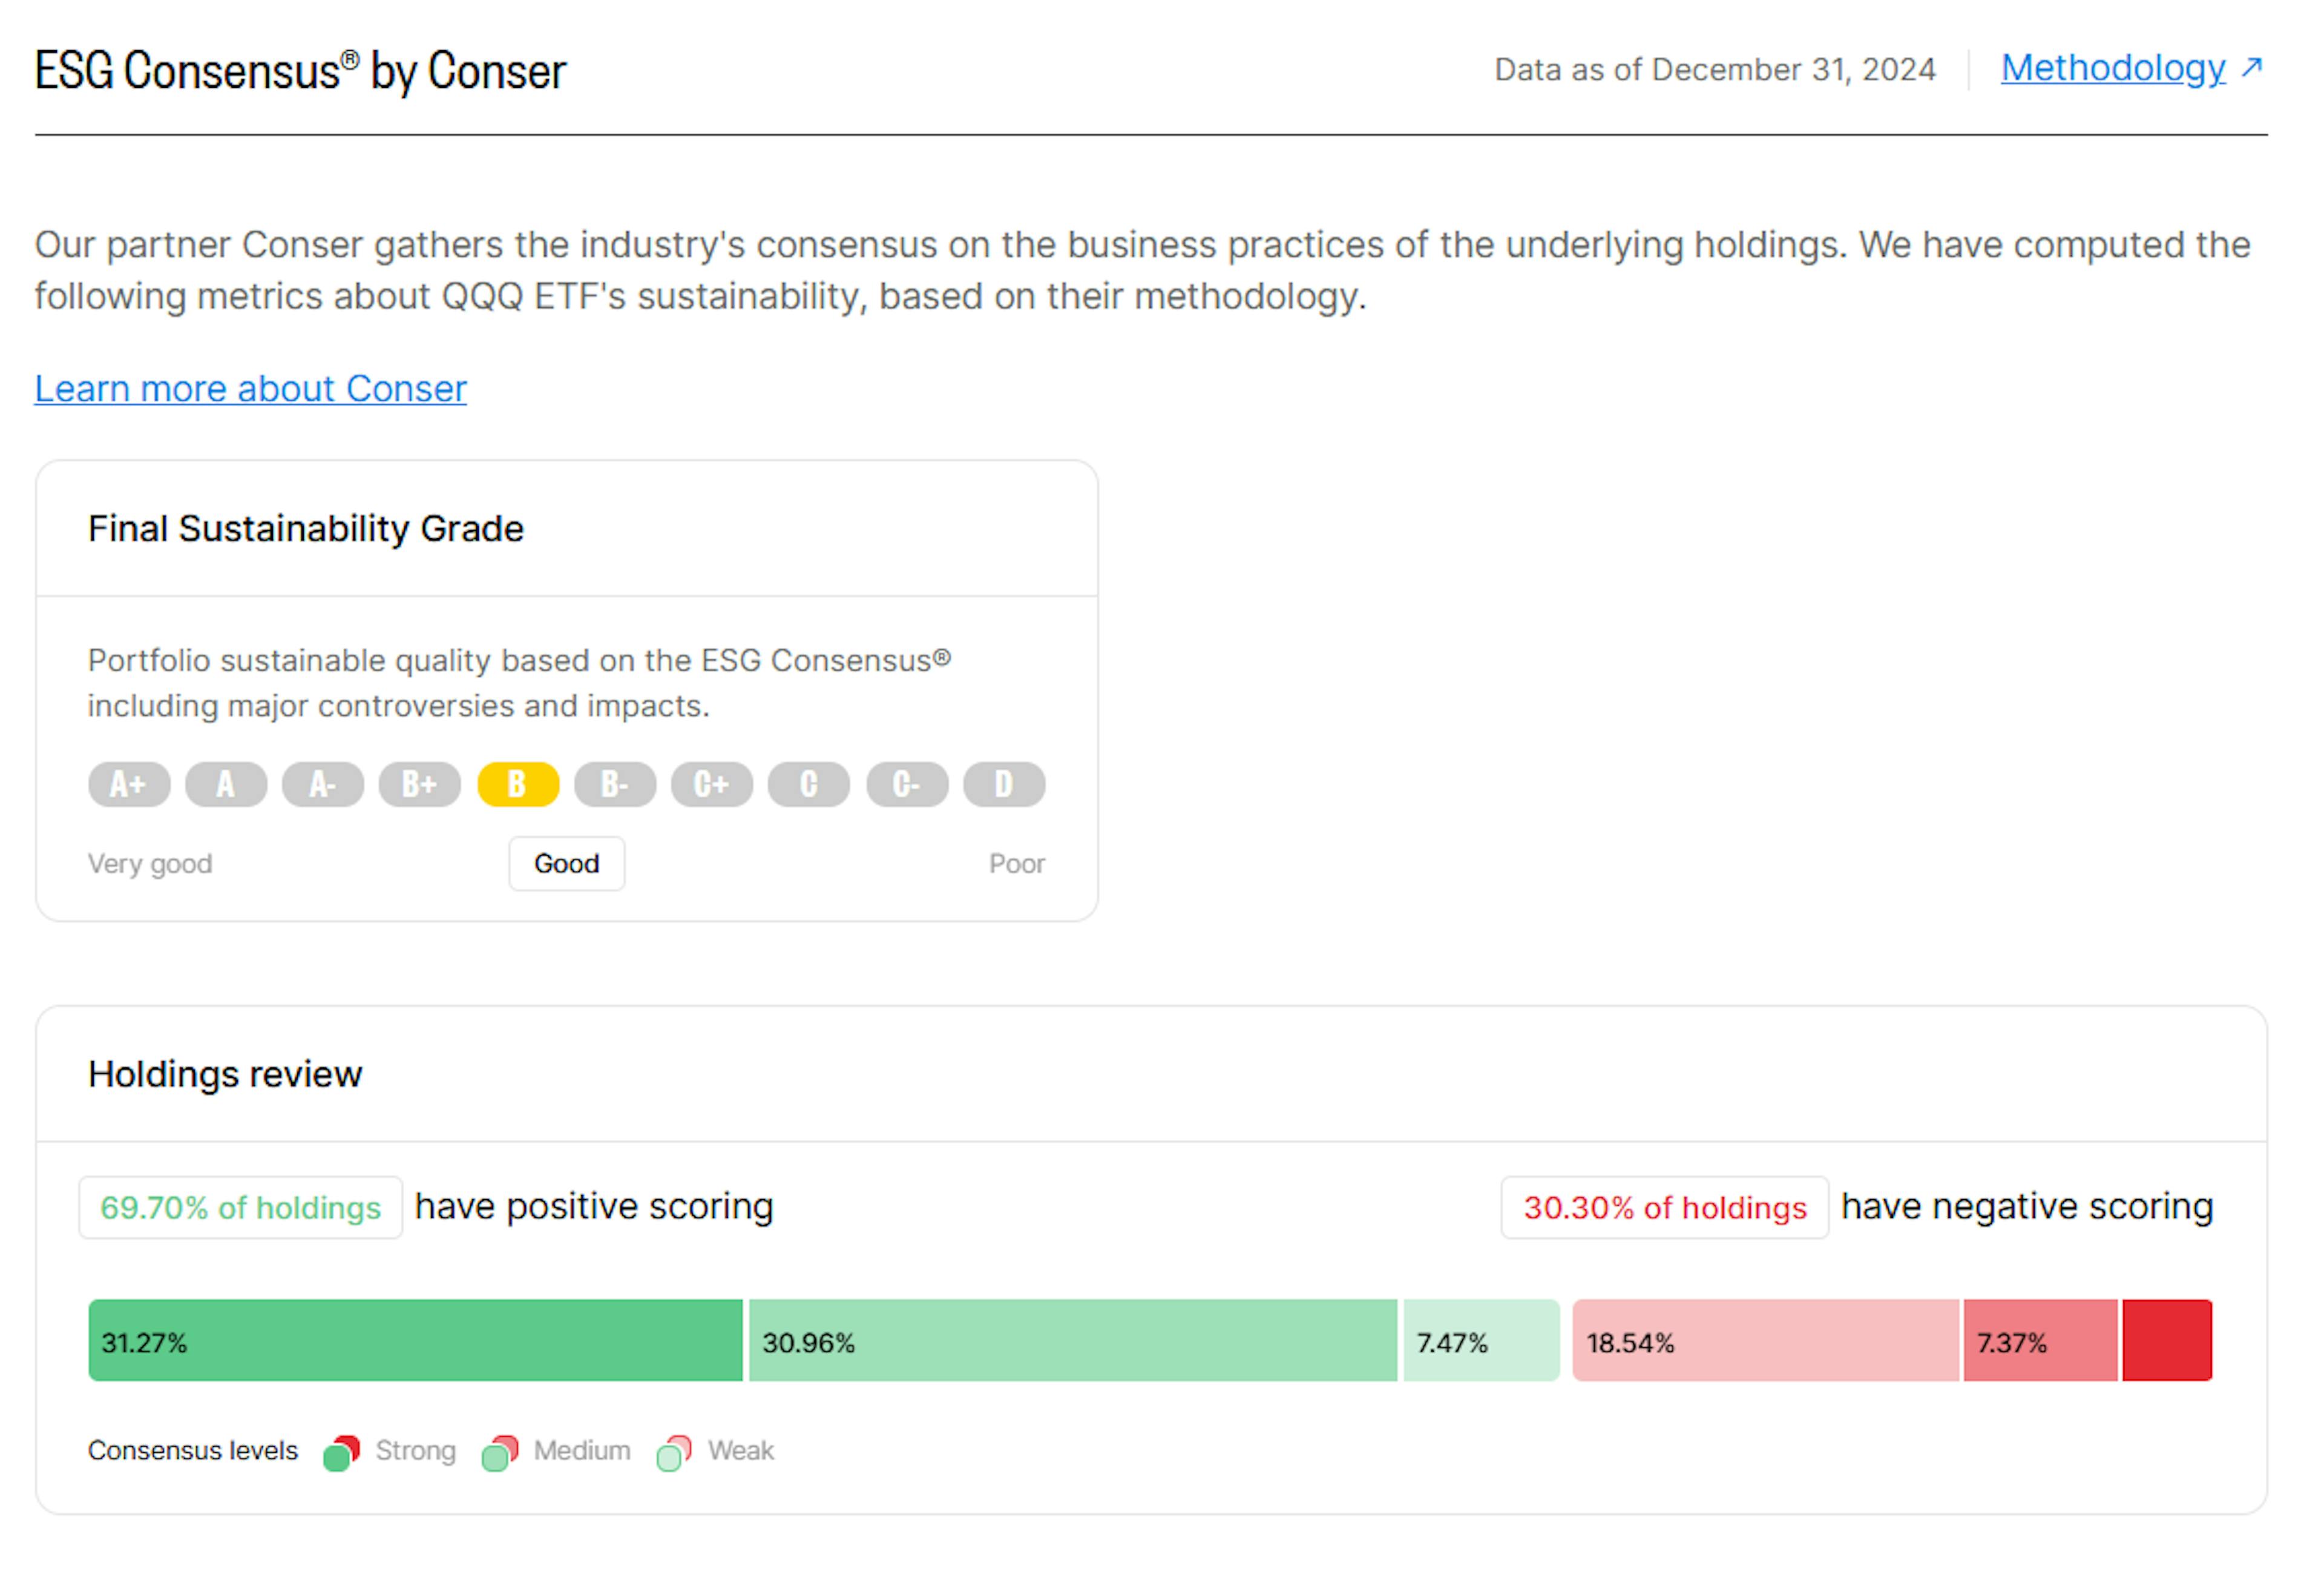Click the 30.30% of holdings chip
Viewport: 2324px width, 1575px height.
pyautogui.click(x=1663, y=1207)
